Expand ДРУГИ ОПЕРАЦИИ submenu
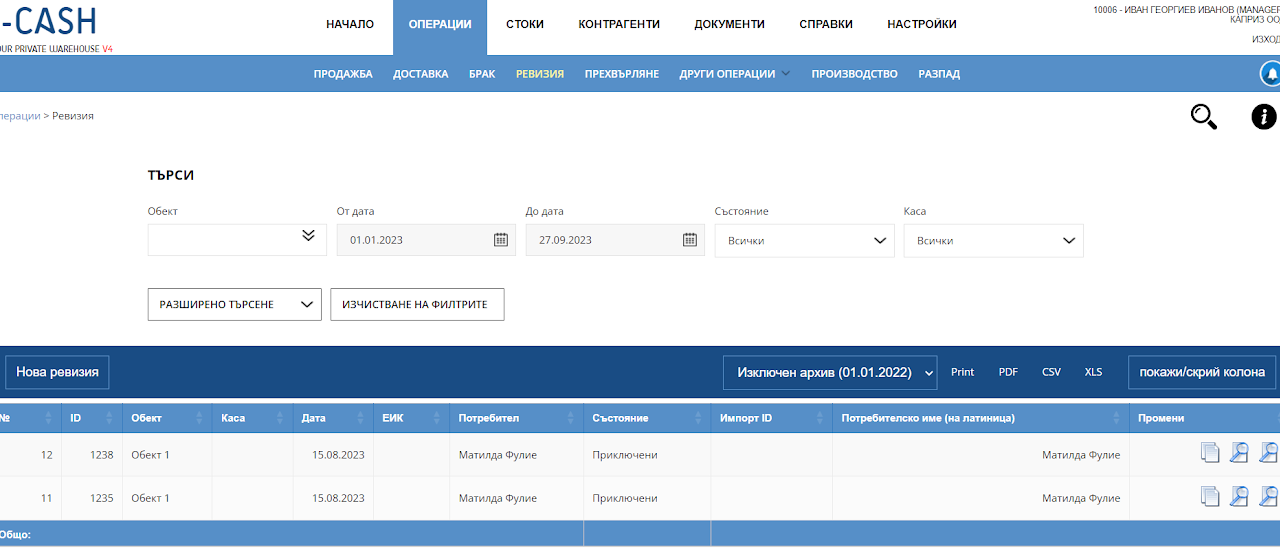The height and width of the screenshot is (554, 1280). click(x=734, y=74)
